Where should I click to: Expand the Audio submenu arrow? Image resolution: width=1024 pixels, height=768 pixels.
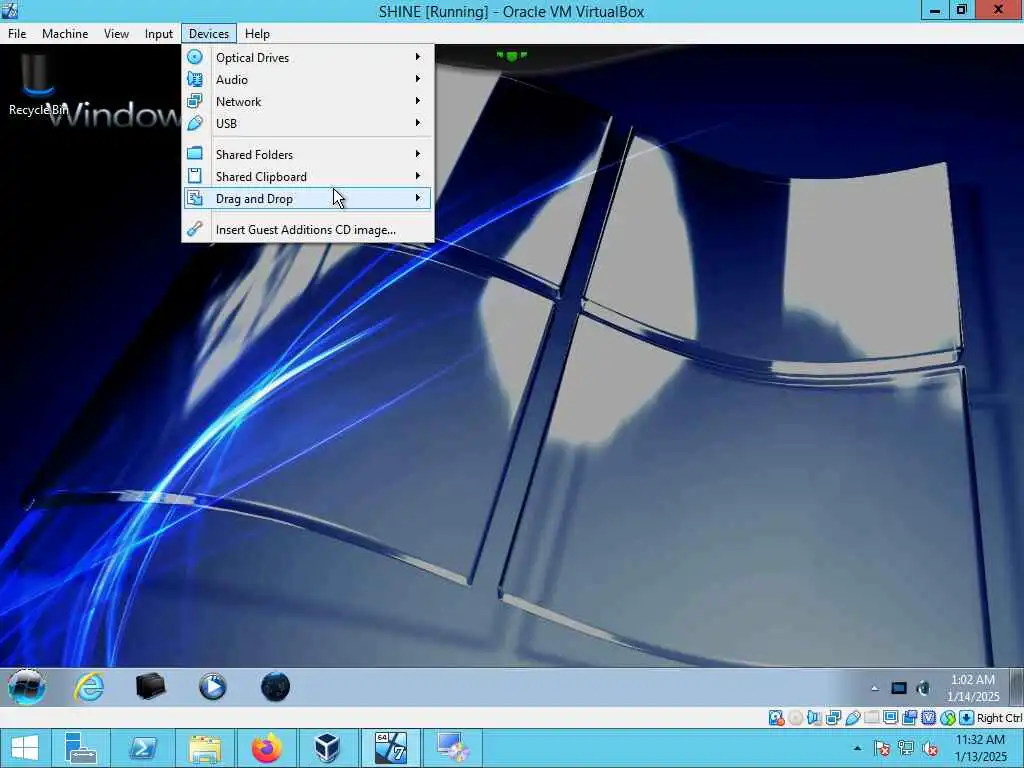pyautogui.click(x=418, y=79)
